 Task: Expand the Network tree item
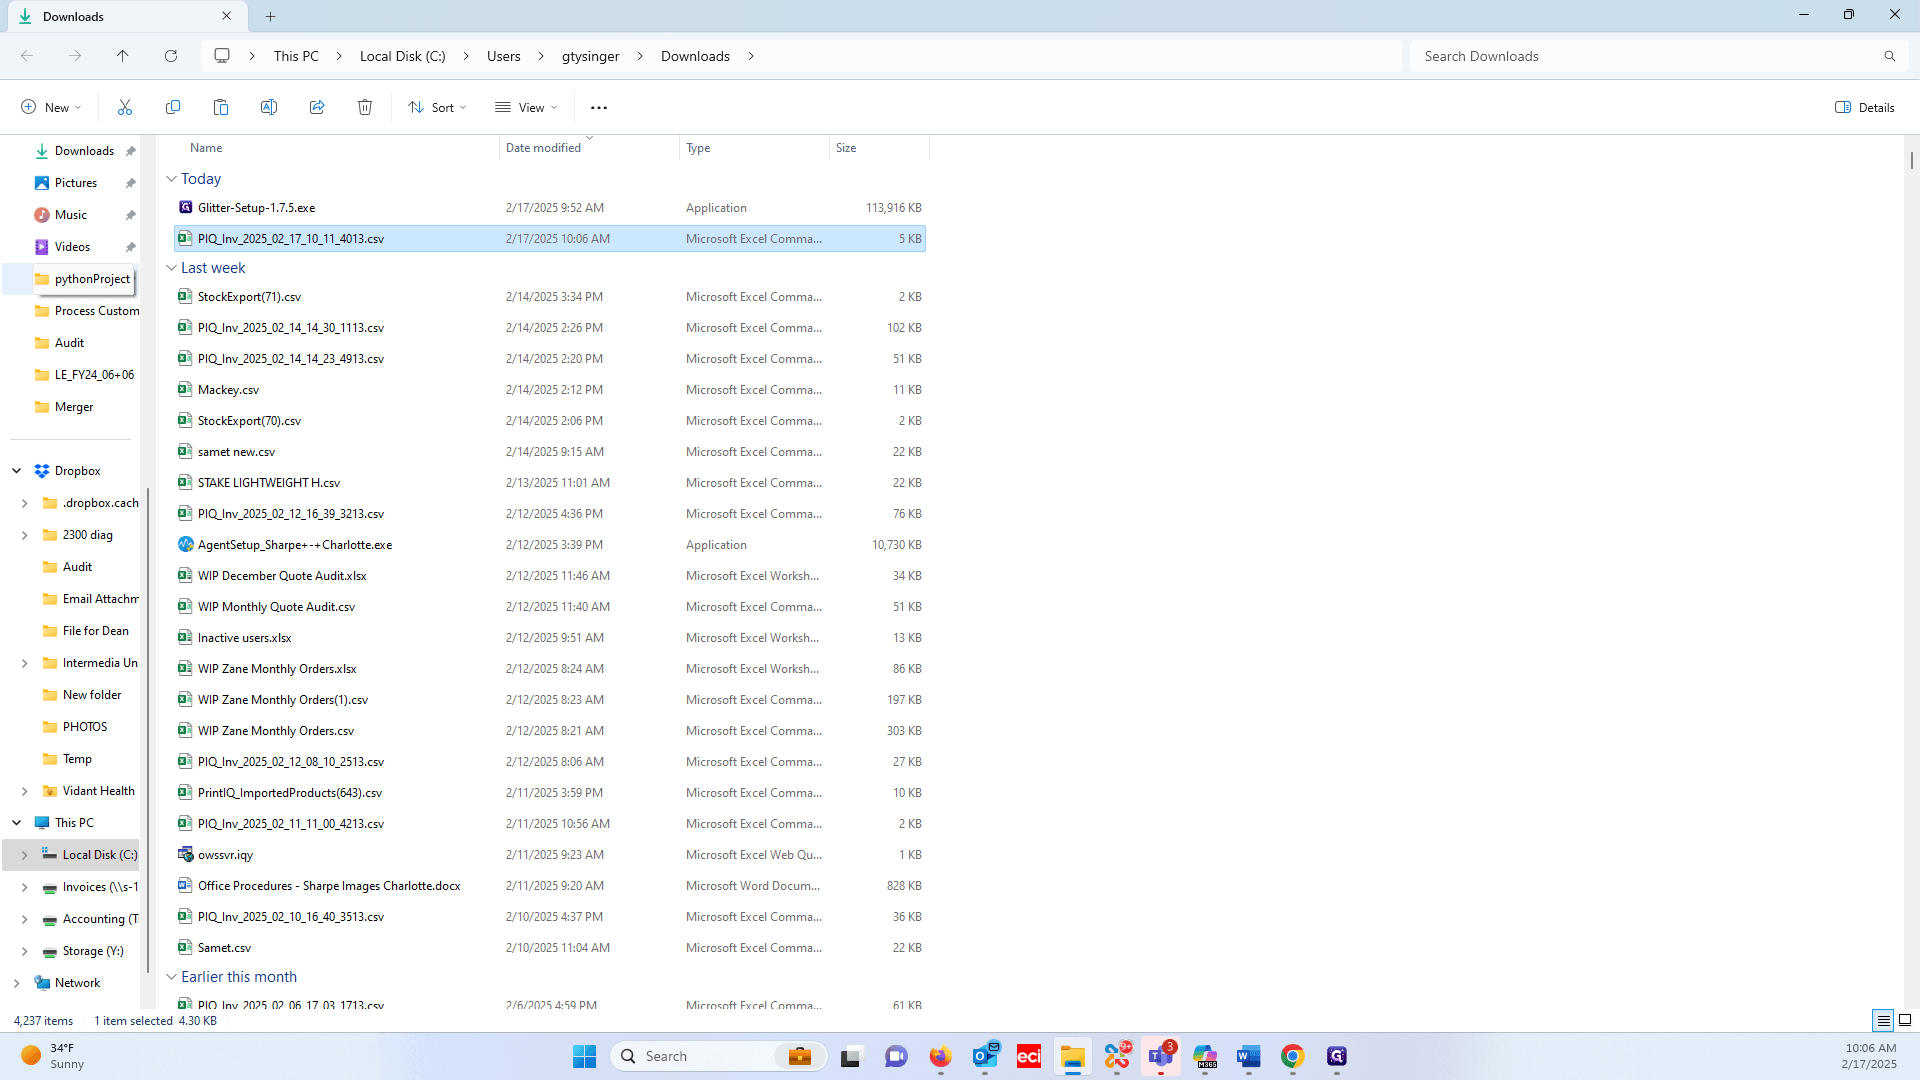click(x=16, y=983)
